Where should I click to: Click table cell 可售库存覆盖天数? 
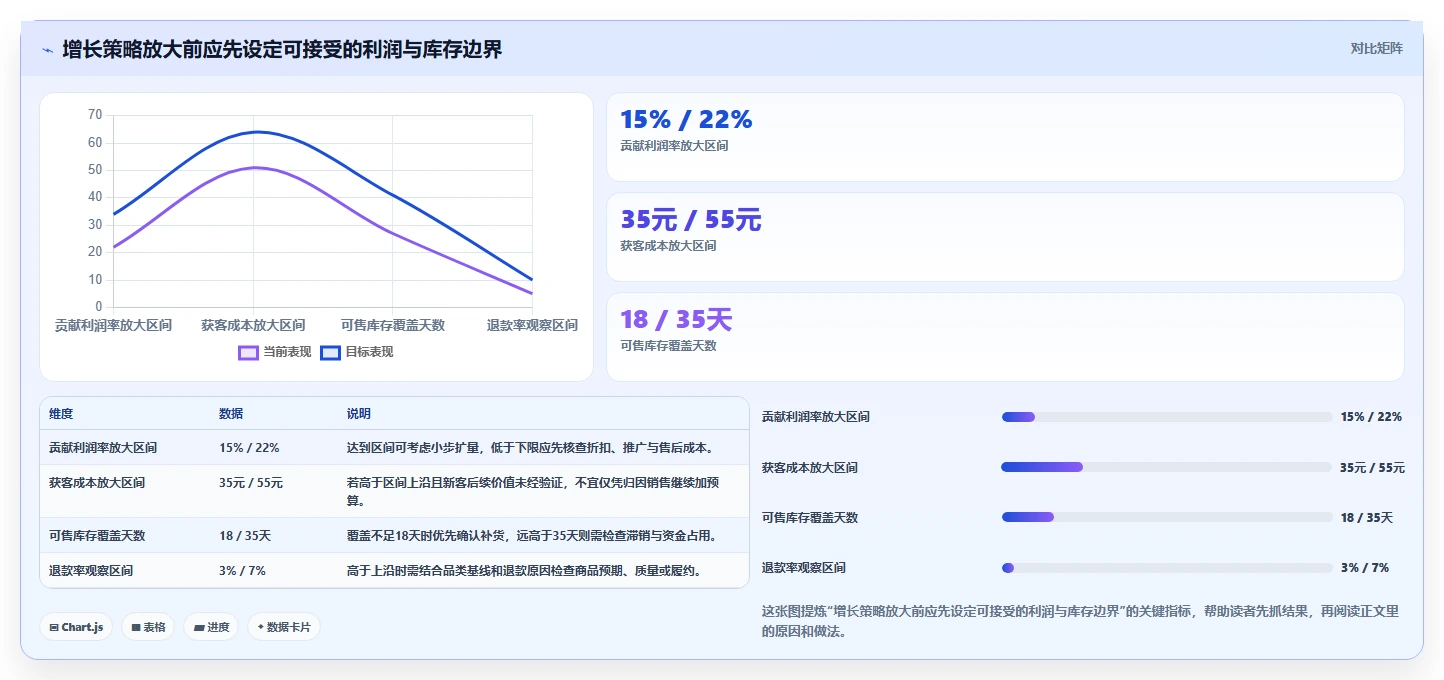(97, 536)
